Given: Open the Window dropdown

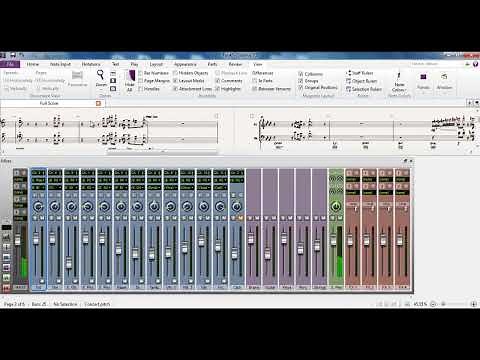Looking at the screenshot, I should click(444, 82).
